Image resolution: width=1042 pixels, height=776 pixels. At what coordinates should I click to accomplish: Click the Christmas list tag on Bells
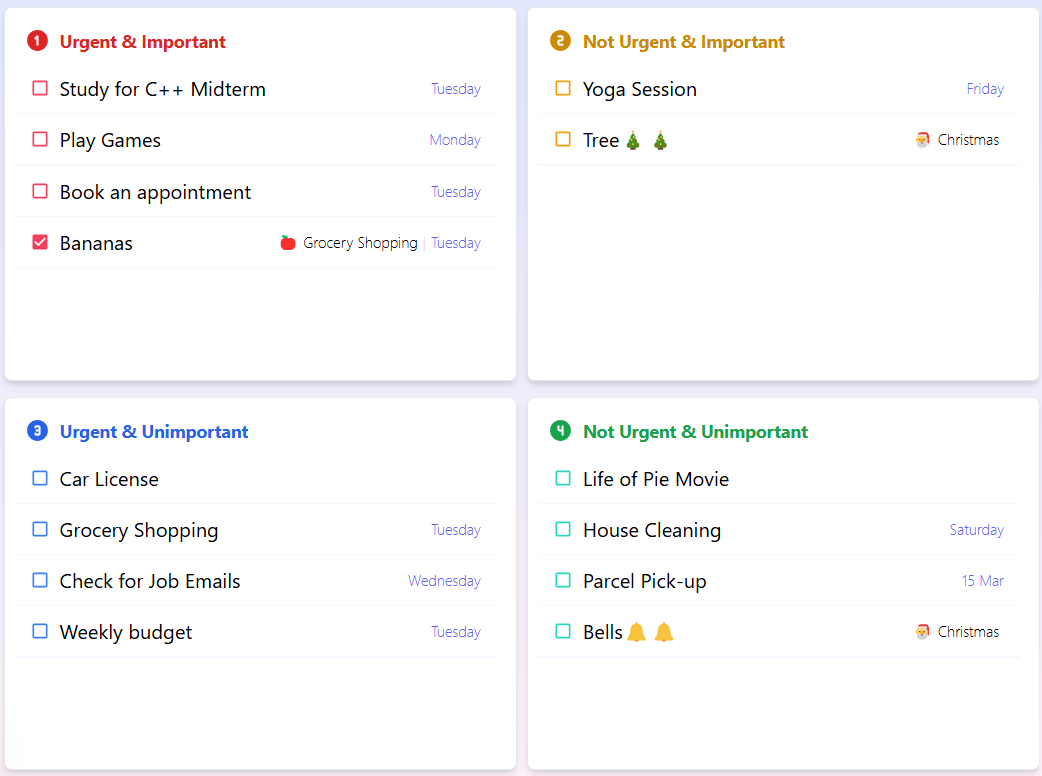pyautogui.click(x=968, y=632)
